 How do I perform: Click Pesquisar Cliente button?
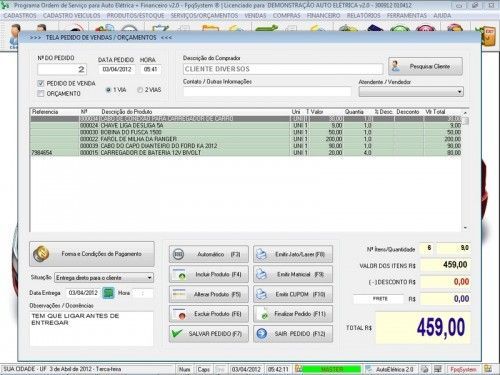click(x=425, y=66)
